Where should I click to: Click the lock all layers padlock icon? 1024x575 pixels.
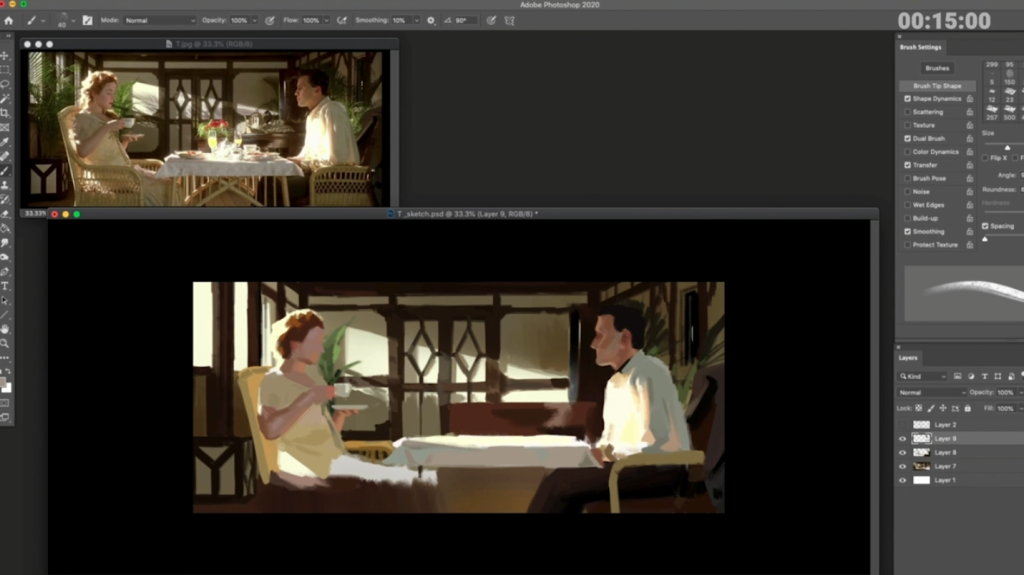(968, 408)
